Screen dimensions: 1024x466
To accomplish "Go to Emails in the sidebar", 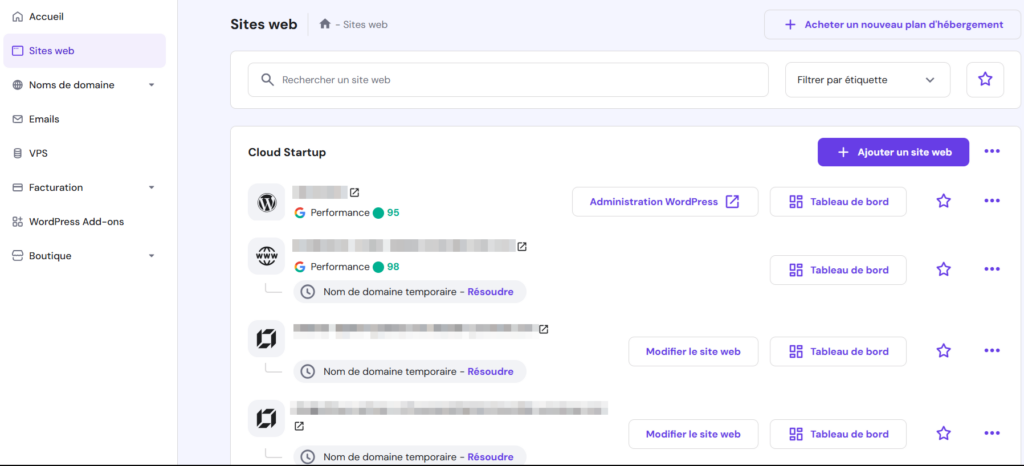I will click(44, 119).
